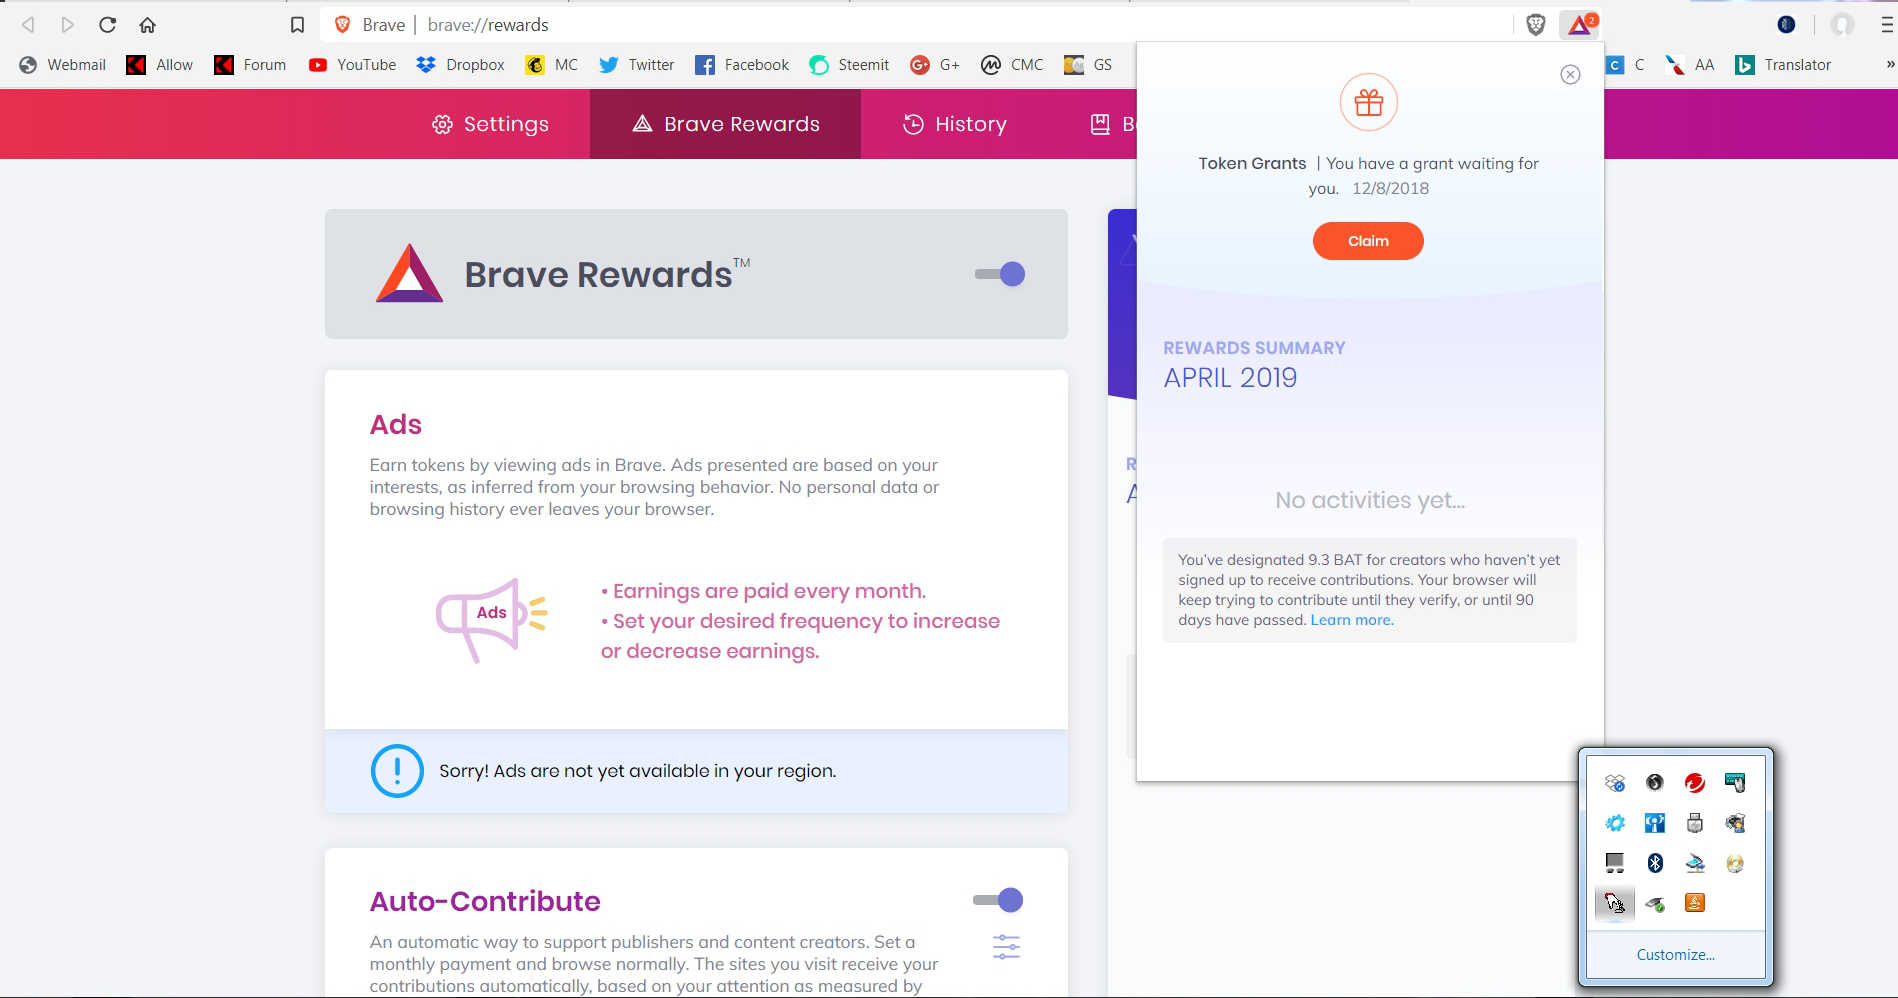
Task: Click the blue gear tray icon
Action: 1615,823
